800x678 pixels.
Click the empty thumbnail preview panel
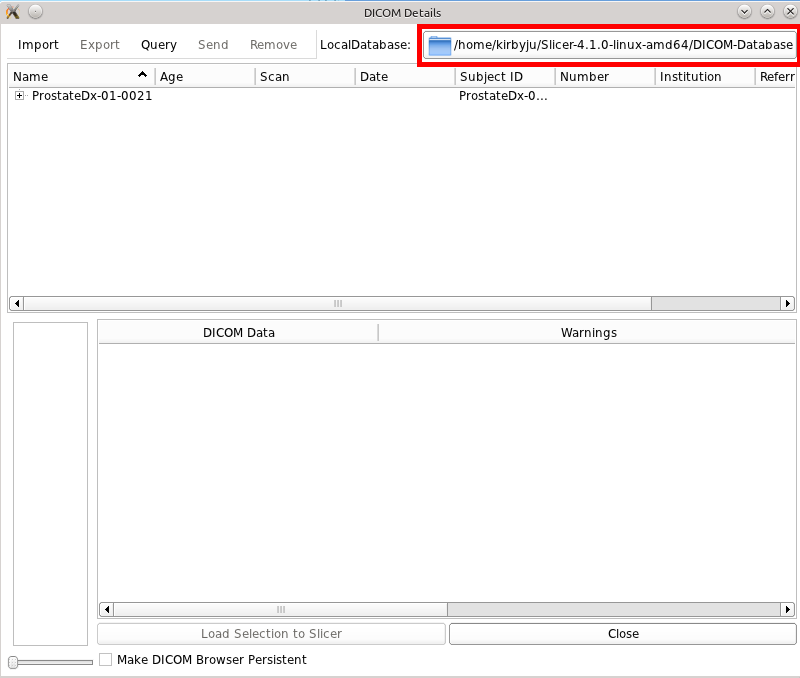(51, 484)
